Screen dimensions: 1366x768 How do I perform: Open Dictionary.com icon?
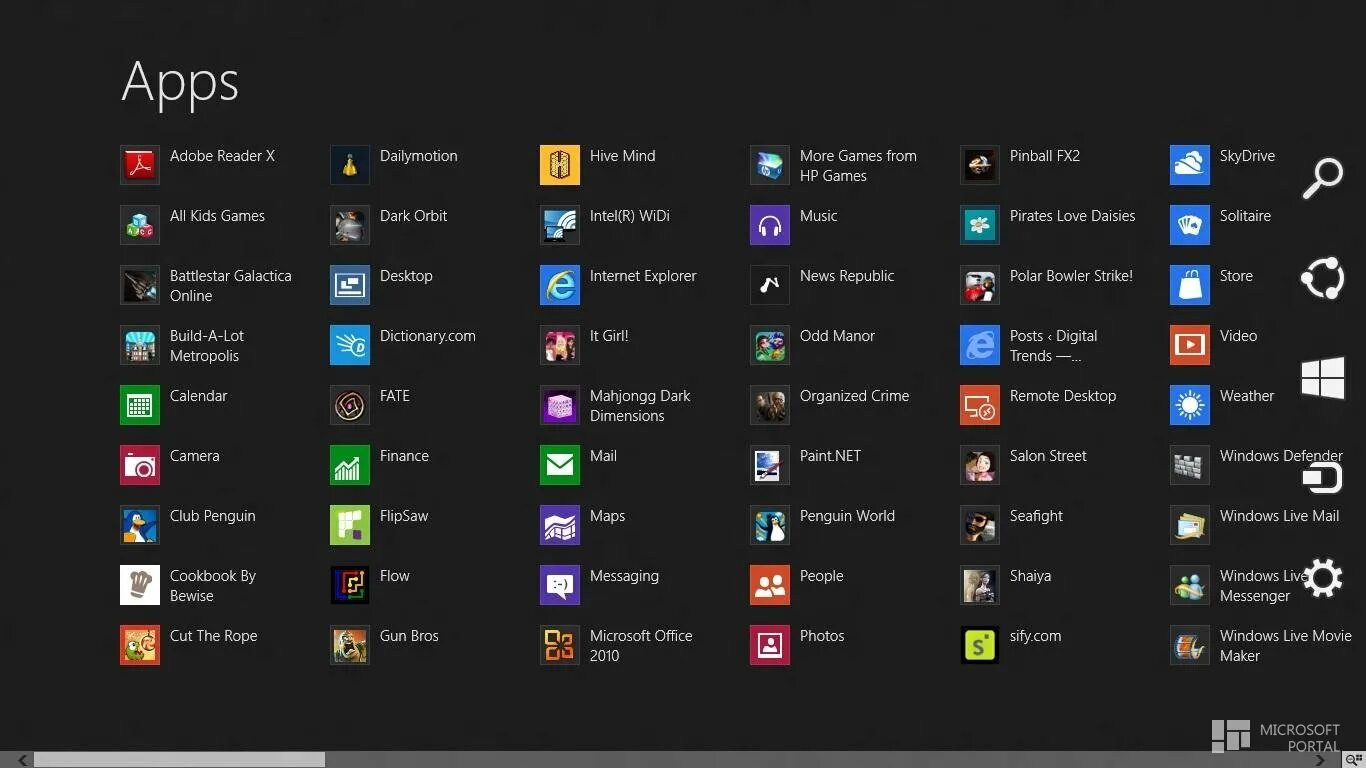pyautogui.click(x=350, y=345)
